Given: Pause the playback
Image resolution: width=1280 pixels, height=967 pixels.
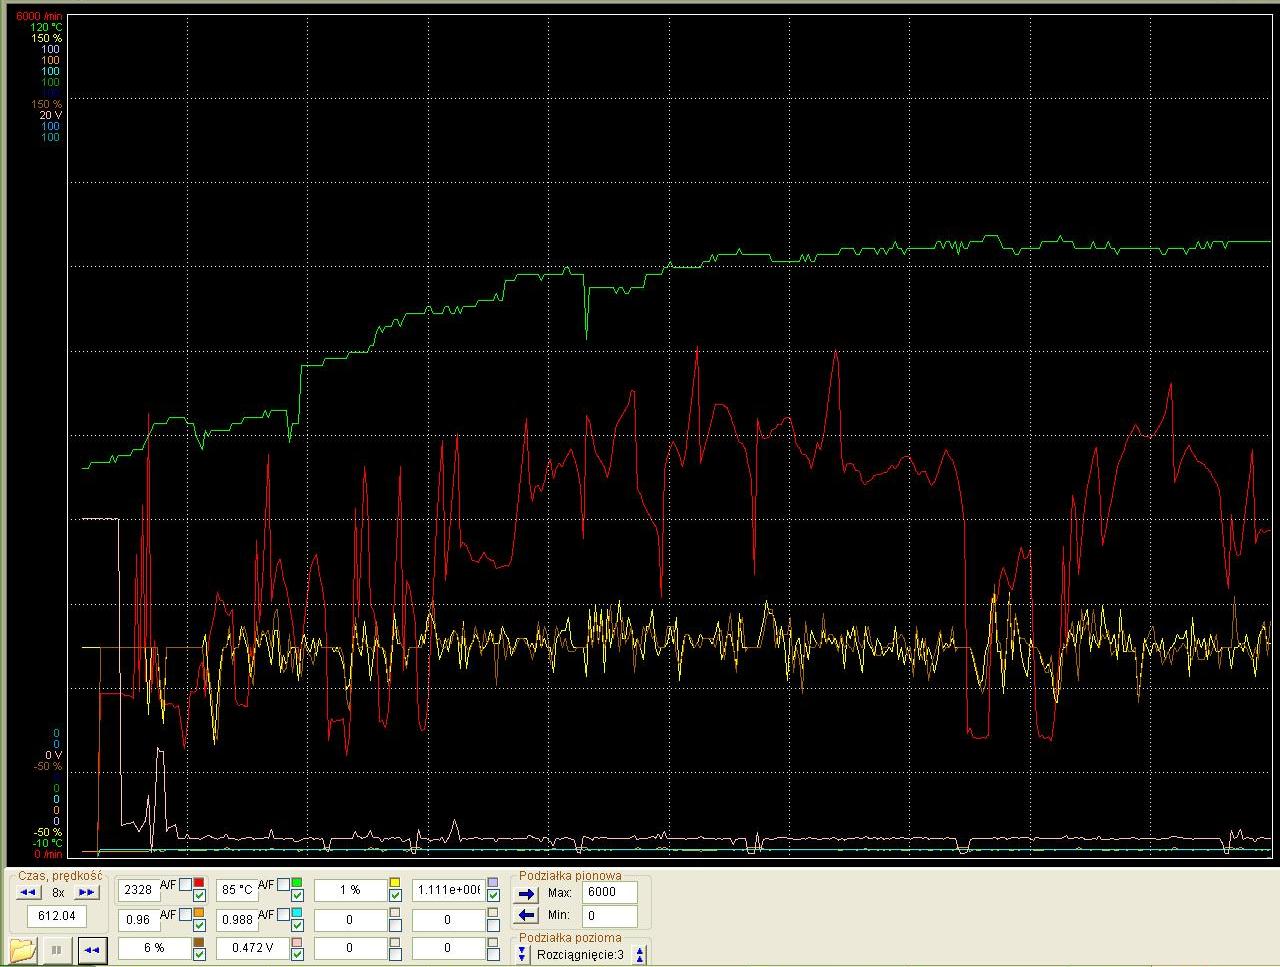Looking at the screenshot, I should coord(57,949).
